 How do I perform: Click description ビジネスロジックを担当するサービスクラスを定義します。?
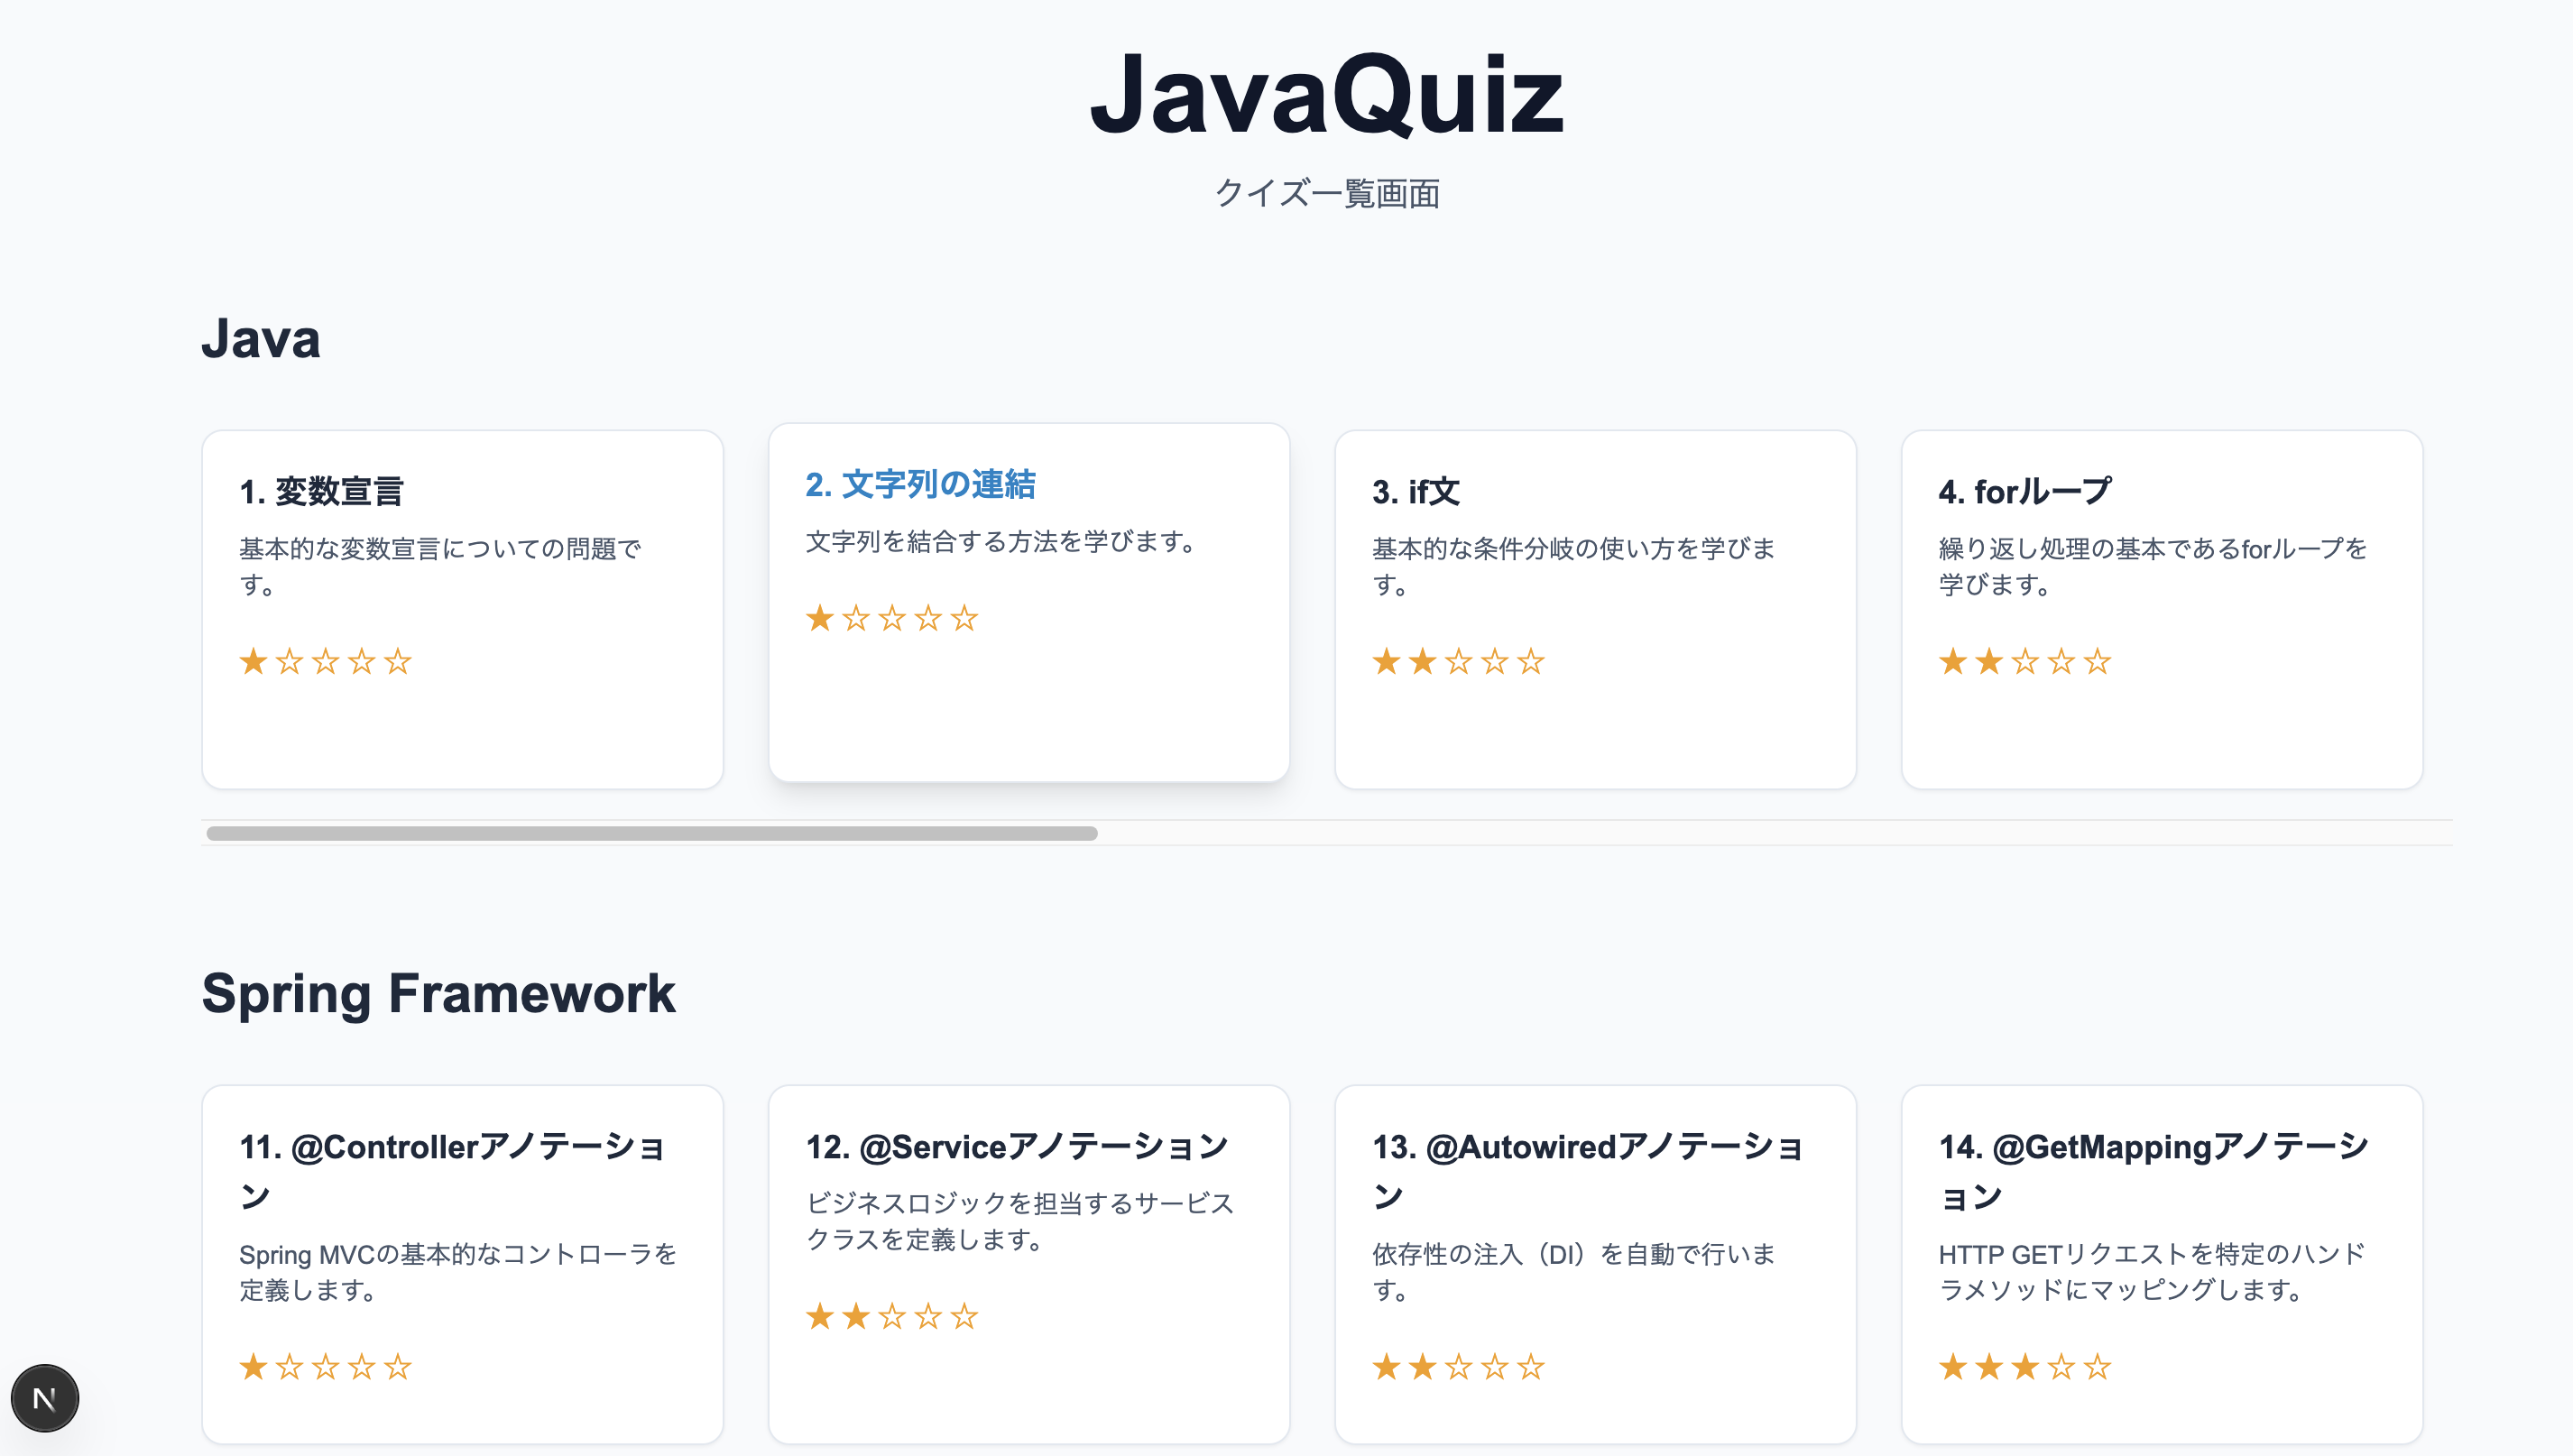tap(1020, 1221)
